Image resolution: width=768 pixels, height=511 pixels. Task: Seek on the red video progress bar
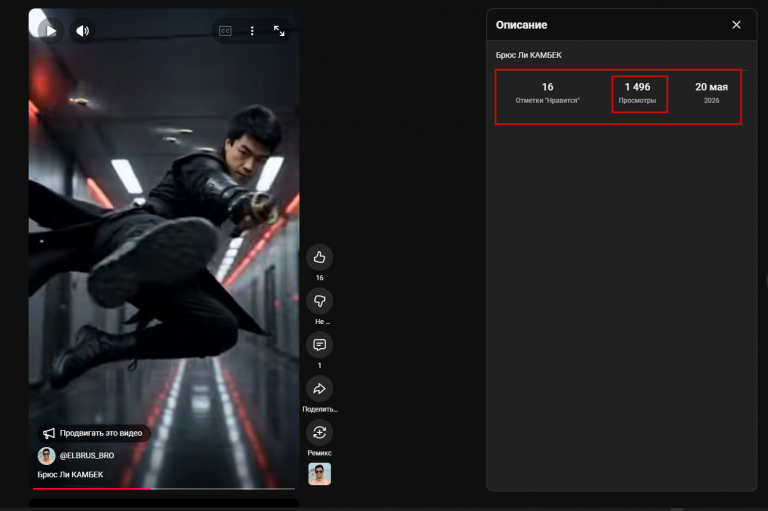(x=164, y=488)
